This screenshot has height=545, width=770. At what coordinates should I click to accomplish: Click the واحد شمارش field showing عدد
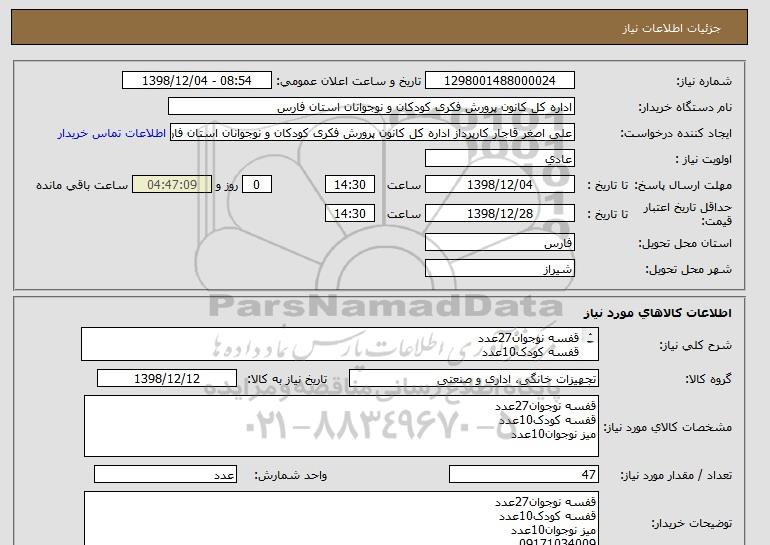165,475
